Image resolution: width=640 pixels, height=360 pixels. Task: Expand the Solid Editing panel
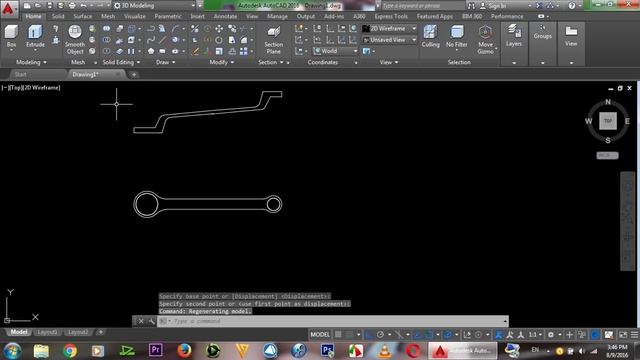point(121,62)
